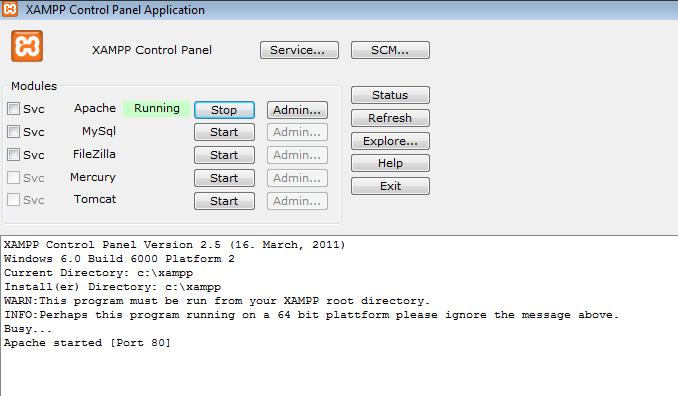
Task: Stop the Apache module
Action: [x=224, y=110]
